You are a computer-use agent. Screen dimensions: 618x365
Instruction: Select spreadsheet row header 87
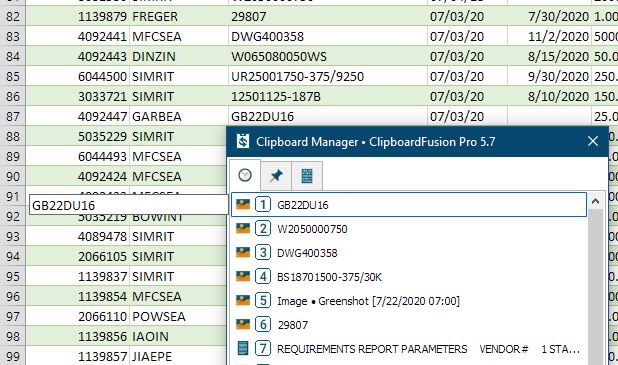click(x=13, y=117)
